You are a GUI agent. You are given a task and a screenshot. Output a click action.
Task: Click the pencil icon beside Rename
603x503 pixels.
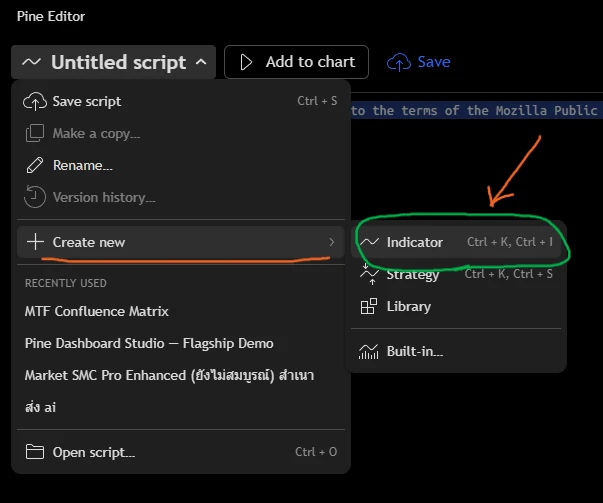pyautogui.click(x=35, y=165)
